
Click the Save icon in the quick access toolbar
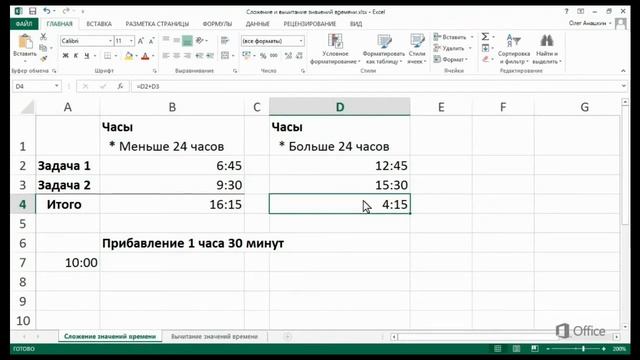(33, 11)
